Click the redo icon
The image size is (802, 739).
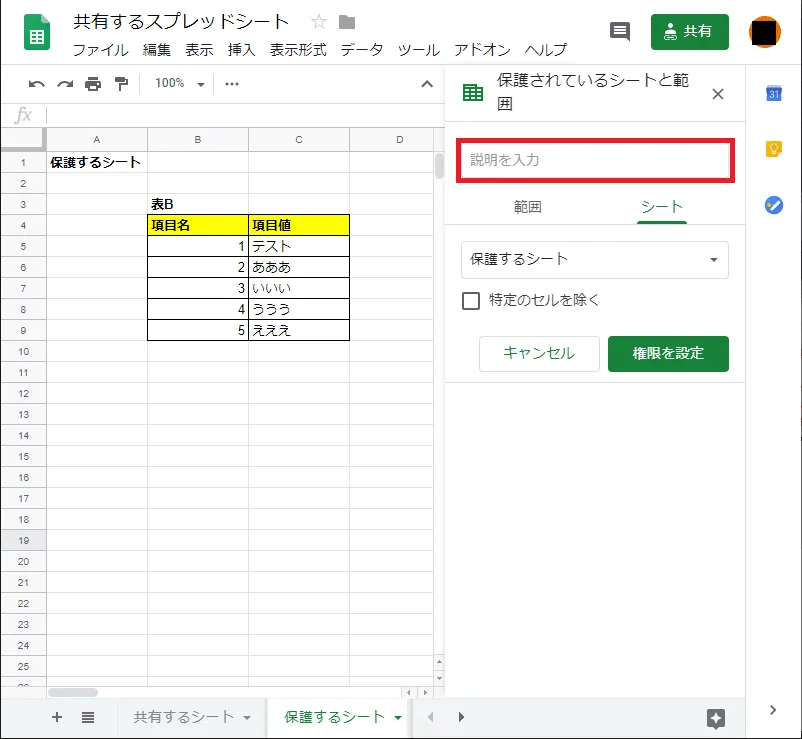pyautogui.click(x=65, y=84)
